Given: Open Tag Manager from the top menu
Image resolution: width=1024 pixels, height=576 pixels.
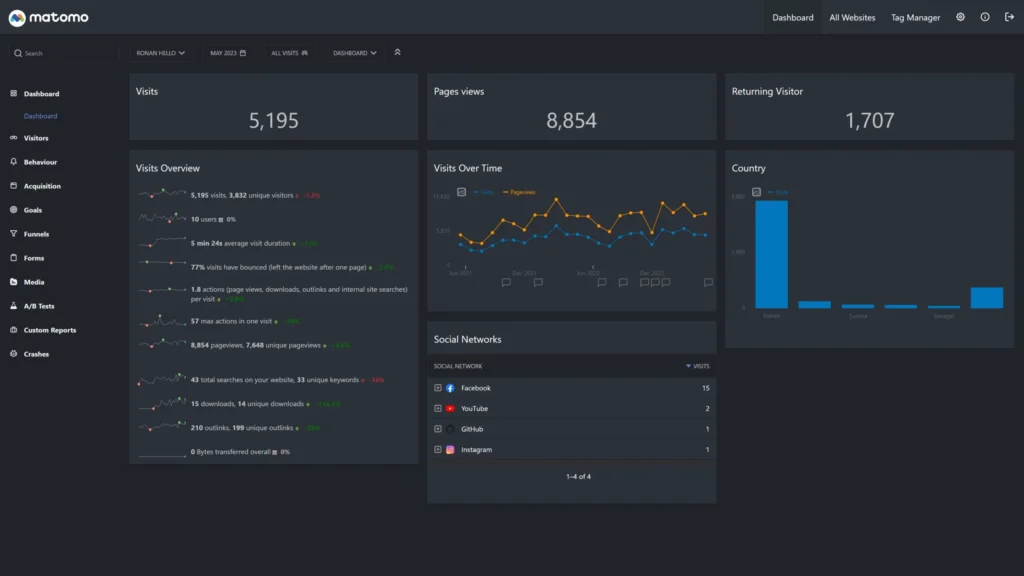Looking at the screenshot, I should point(915,17).
